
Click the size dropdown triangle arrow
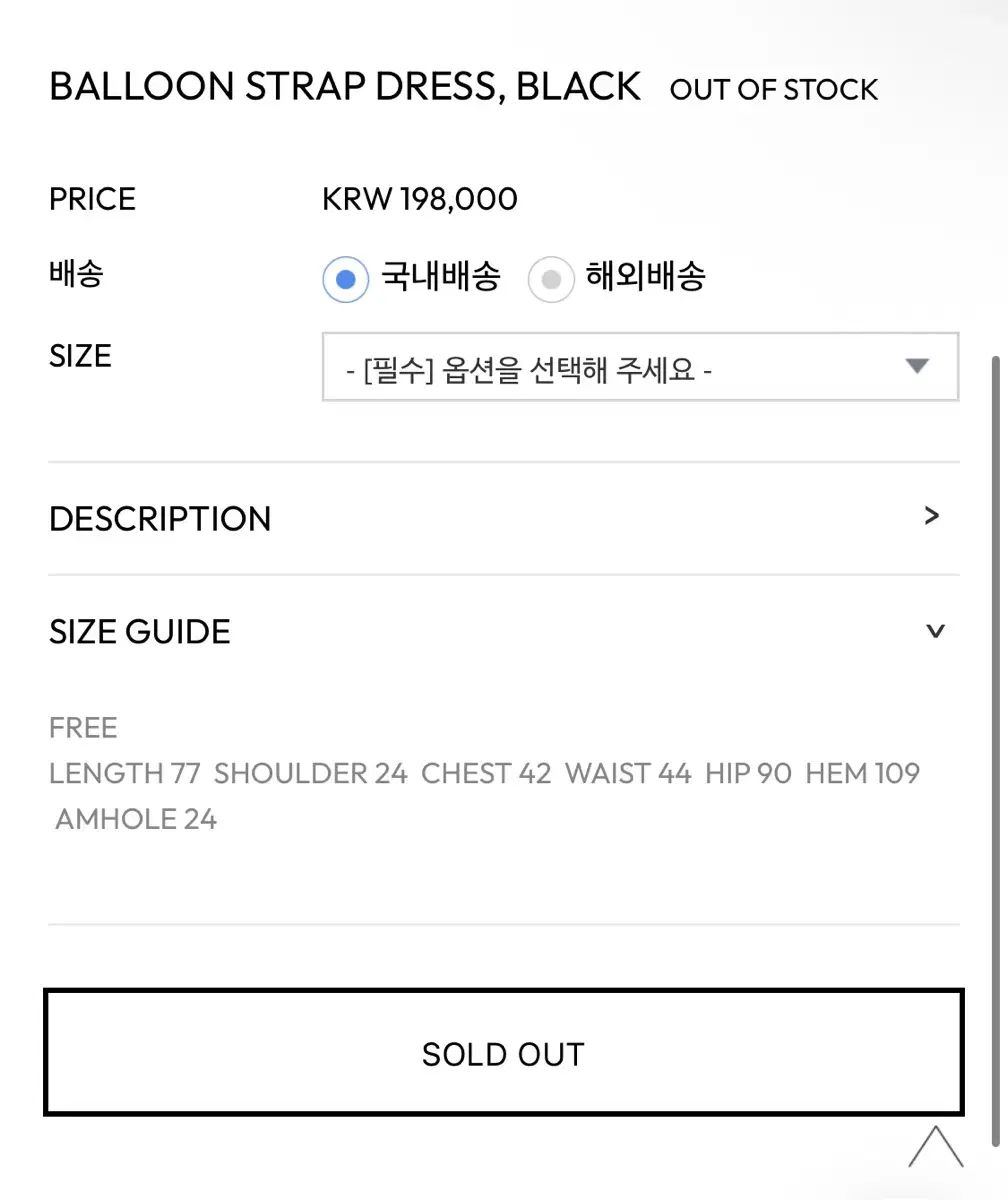click(917, 366)
